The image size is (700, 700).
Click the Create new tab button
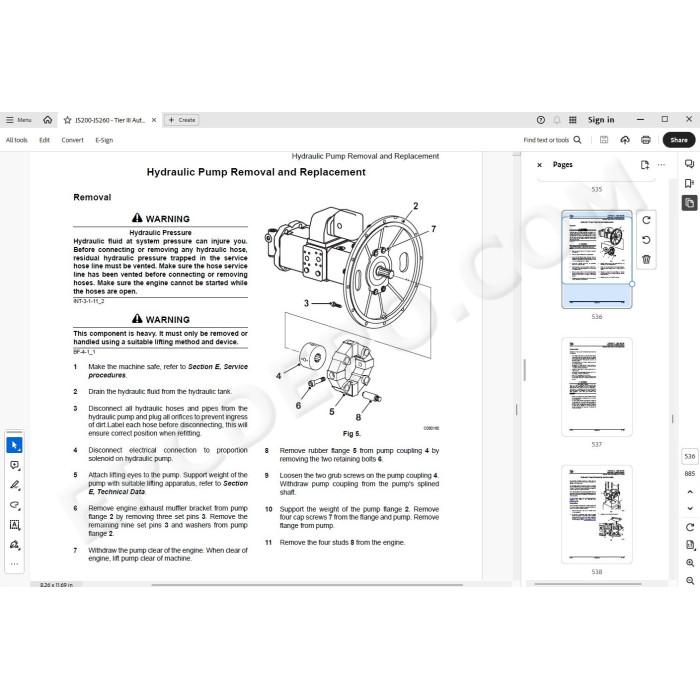click(182, 120)
